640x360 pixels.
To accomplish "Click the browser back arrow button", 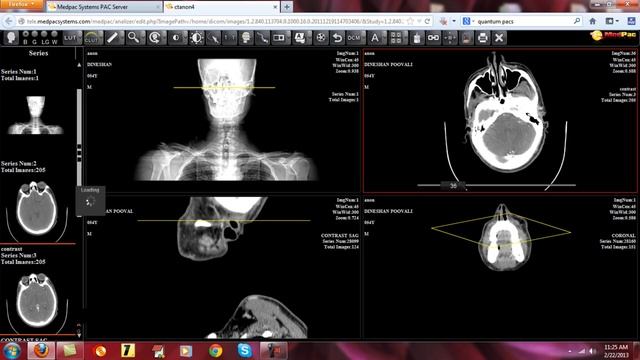I will (x=9, y=21).
